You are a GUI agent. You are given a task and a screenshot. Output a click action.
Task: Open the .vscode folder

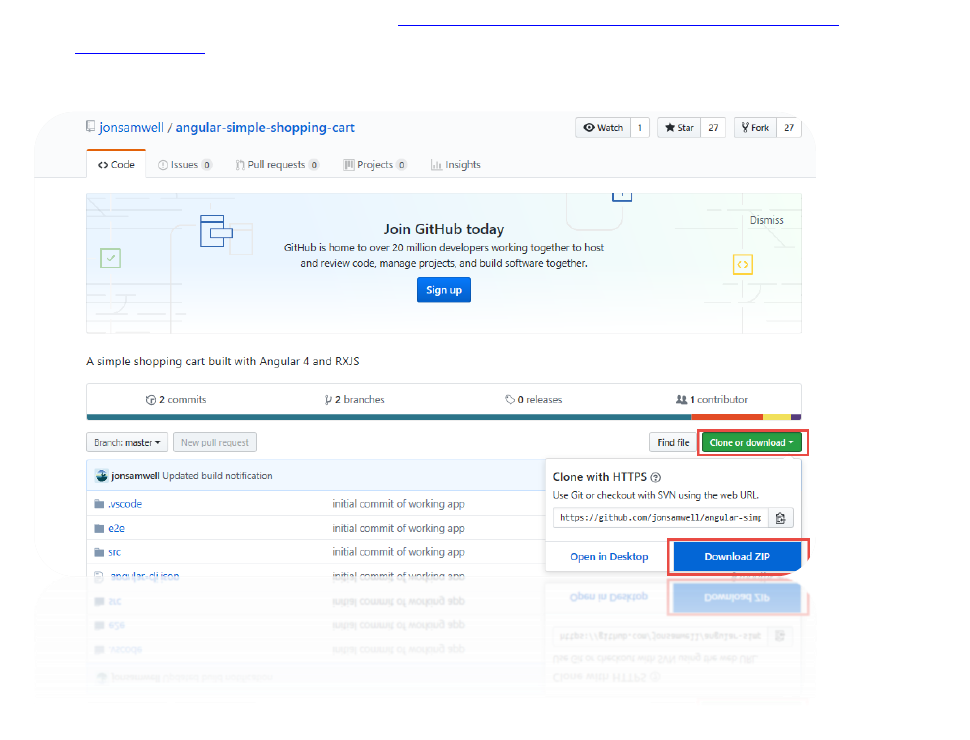click(125, 504)
